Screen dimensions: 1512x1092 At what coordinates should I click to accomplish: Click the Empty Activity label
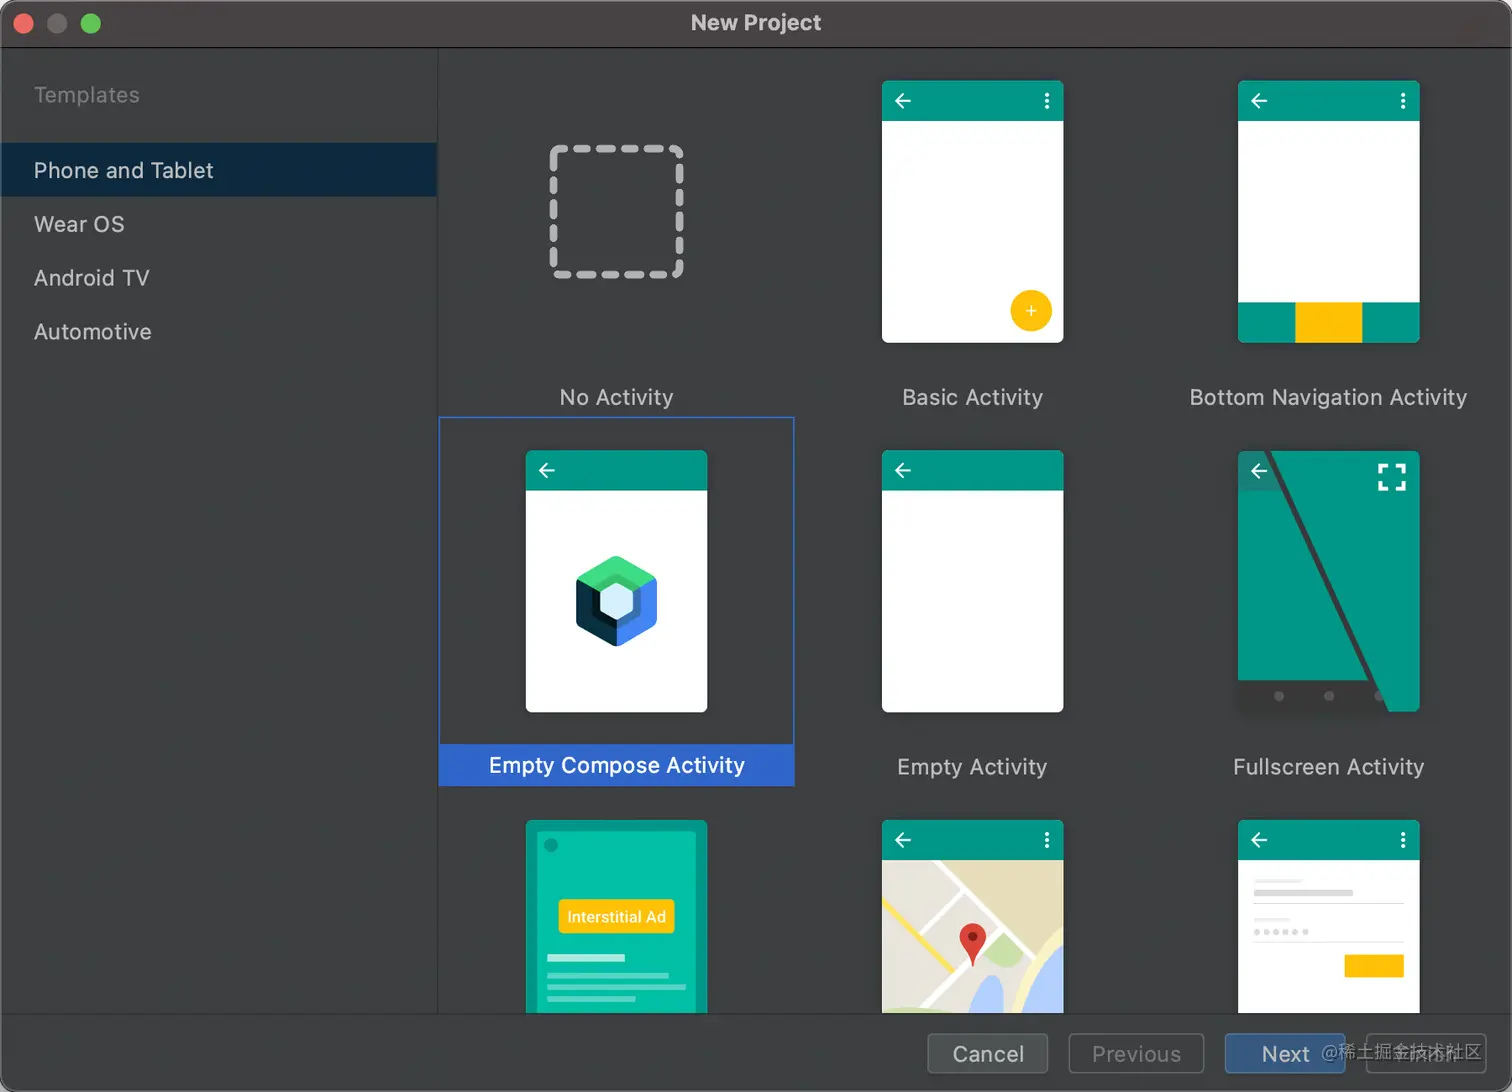[x=972, y=767]
